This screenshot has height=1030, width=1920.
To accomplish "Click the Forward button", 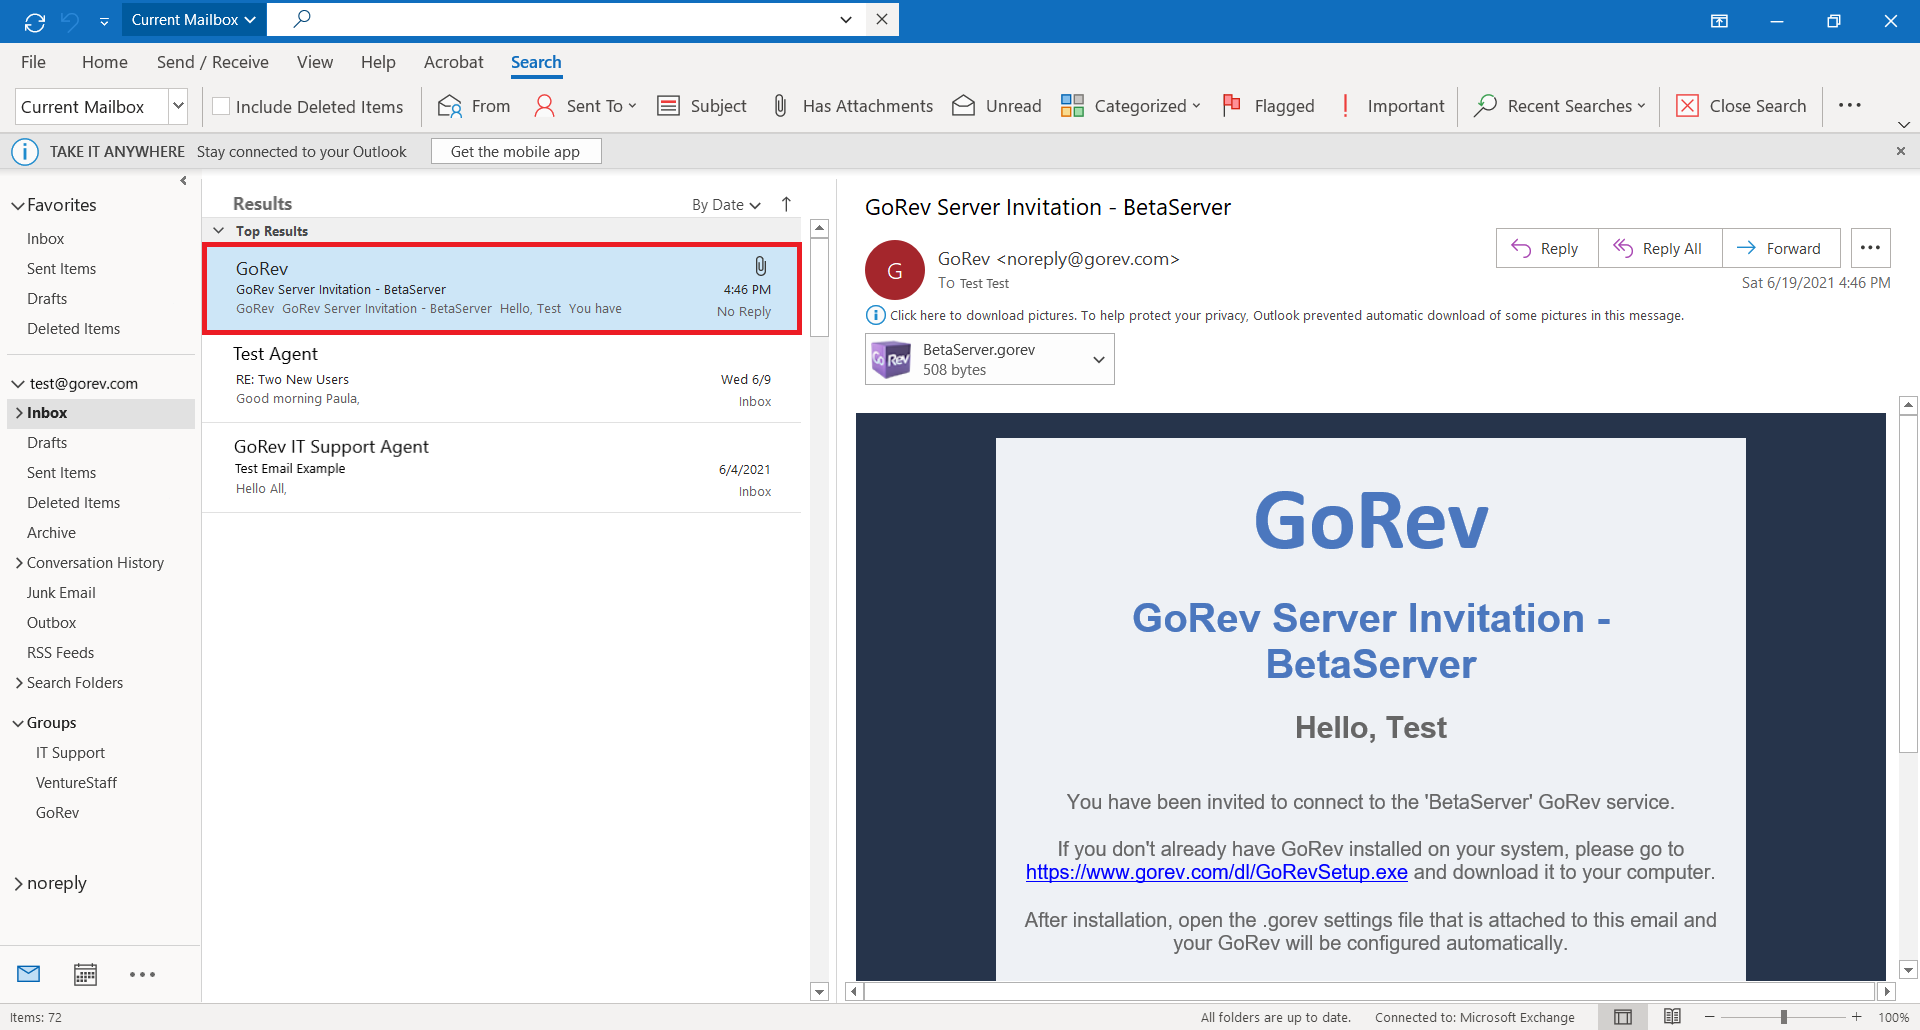I will (x=1781, y=248).
